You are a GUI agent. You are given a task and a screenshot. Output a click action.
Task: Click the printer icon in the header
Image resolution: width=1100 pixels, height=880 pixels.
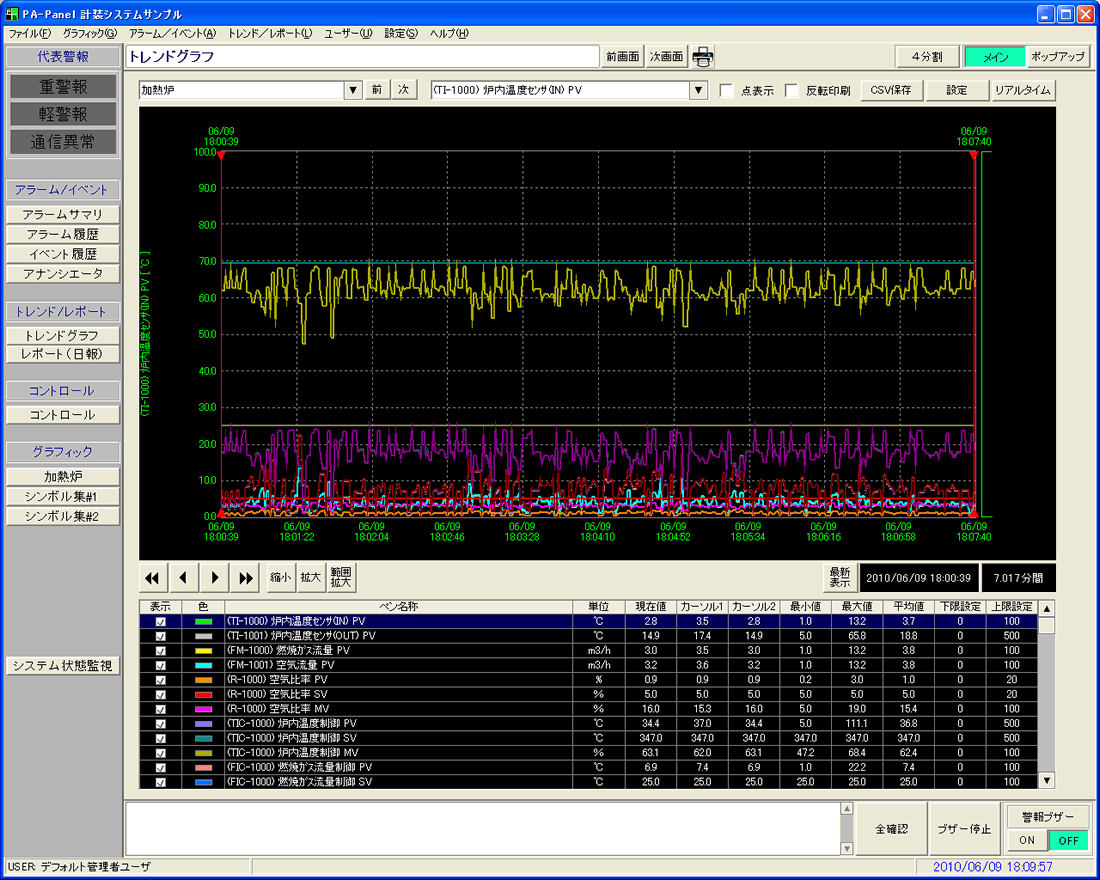pyautogui.click(x=703, y=57)
